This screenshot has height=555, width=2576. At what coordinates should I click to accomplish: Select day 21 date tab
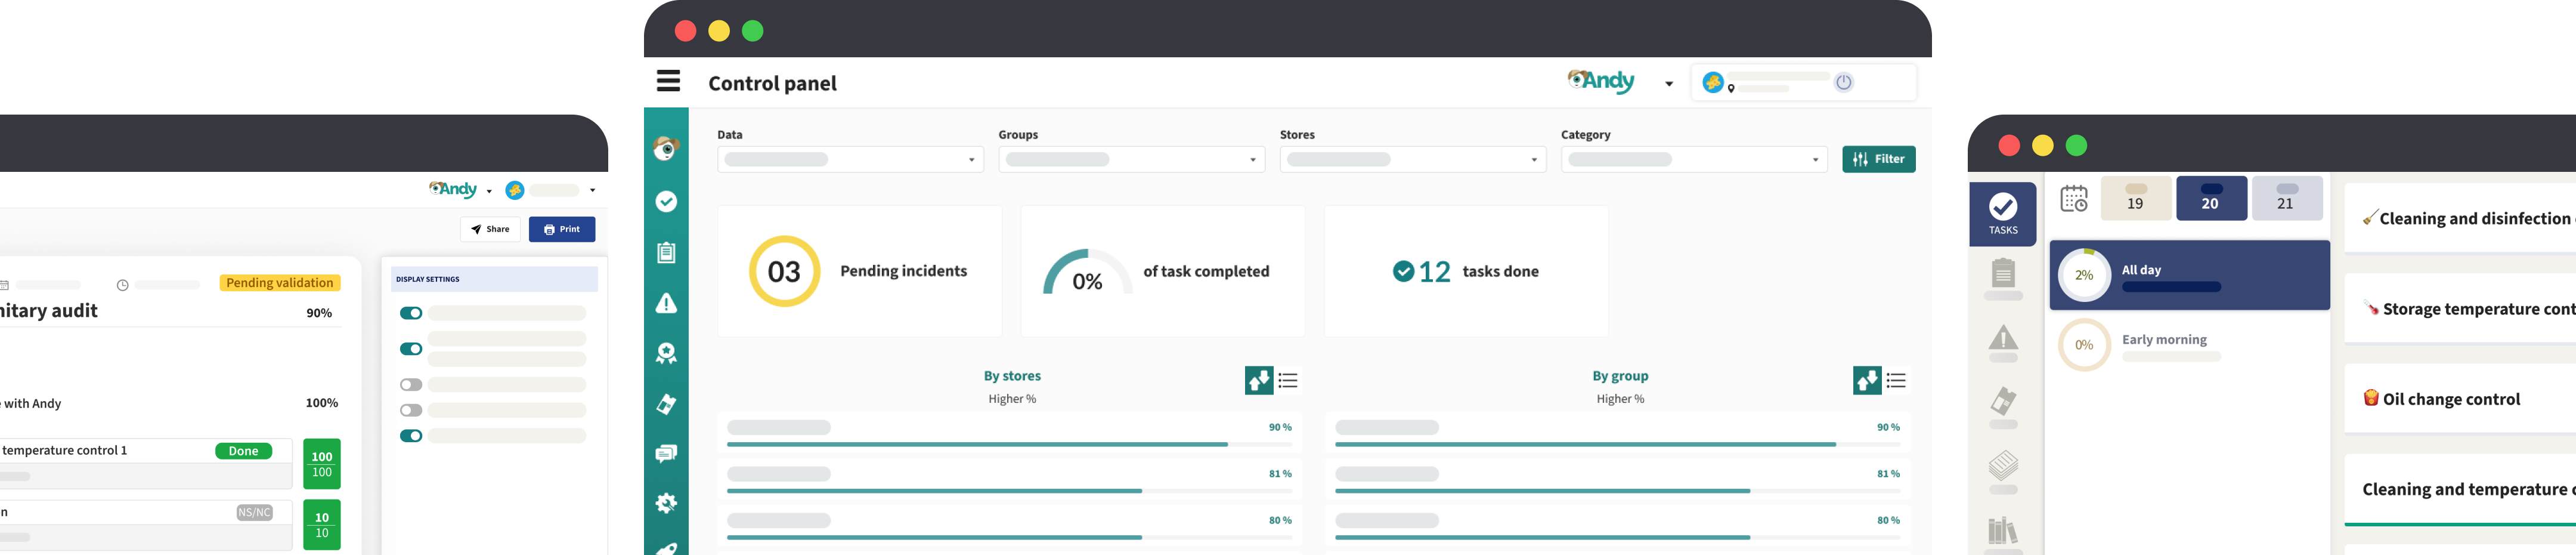[2286, 198]
